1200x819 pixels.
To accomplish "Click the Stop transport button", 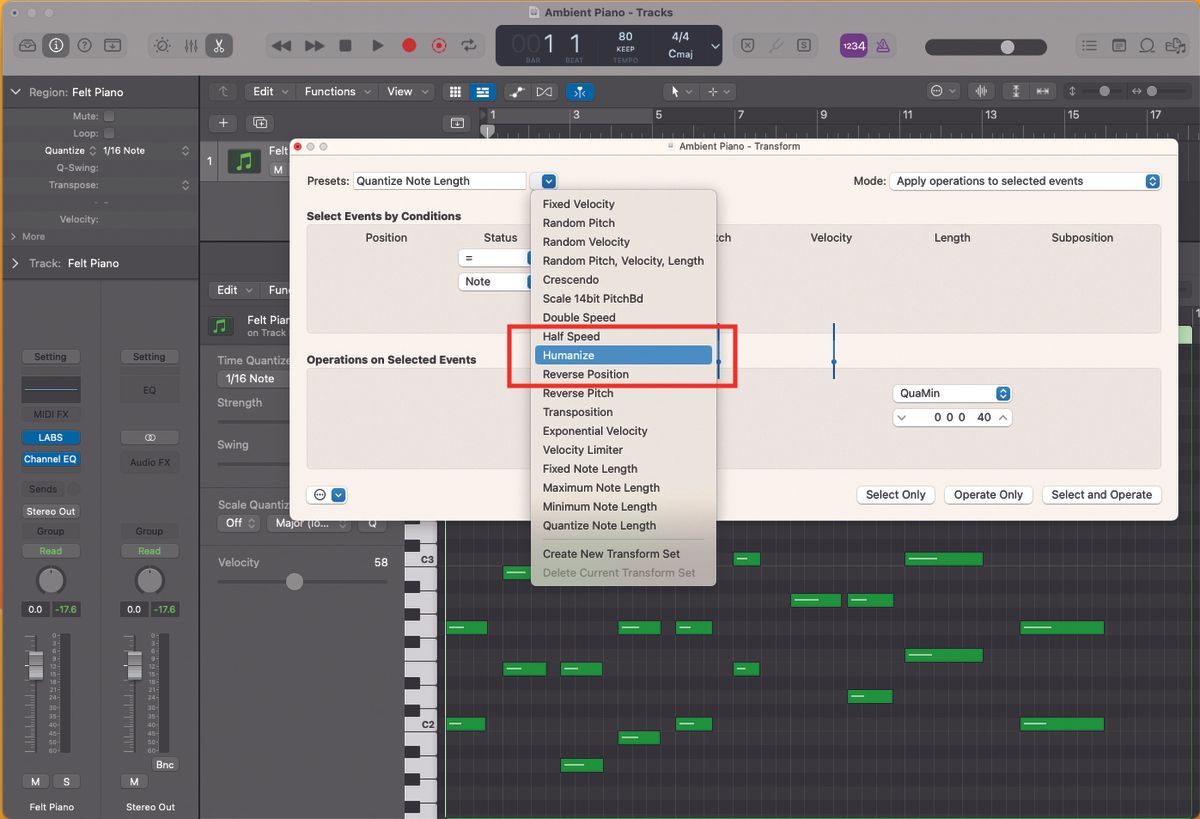I will click(346, 46).
